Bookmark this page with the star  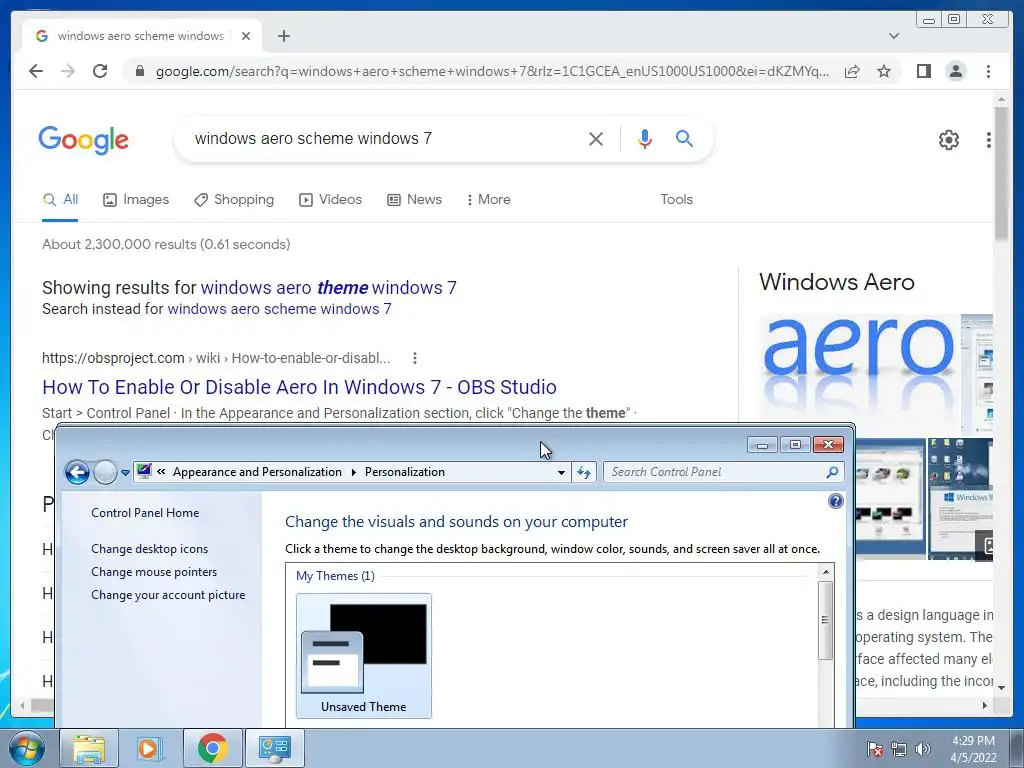pyautogui.click(x=884, y=71)
